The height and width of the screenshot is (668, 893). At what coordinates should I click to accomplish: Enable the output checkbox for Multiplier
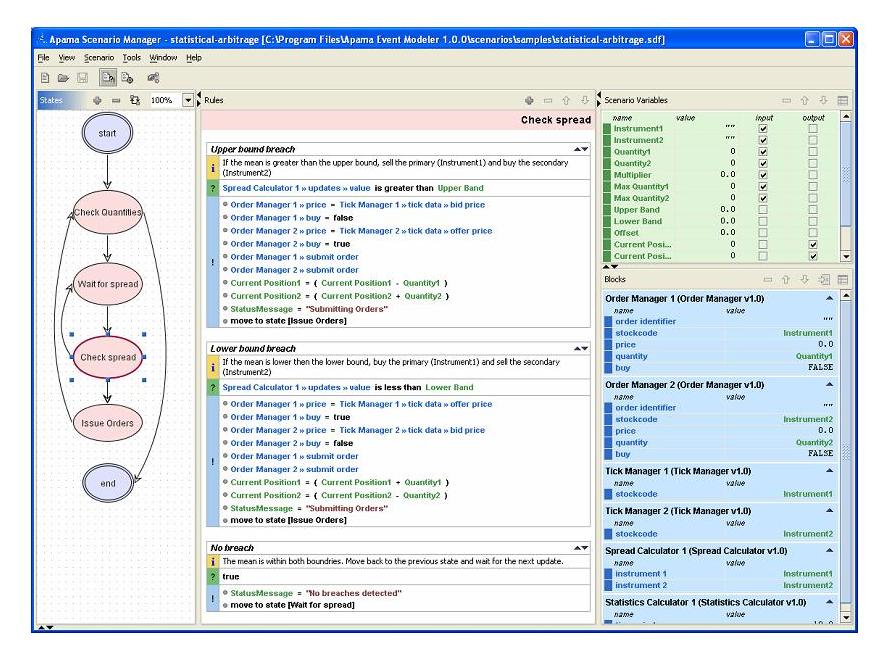[812, 174]
